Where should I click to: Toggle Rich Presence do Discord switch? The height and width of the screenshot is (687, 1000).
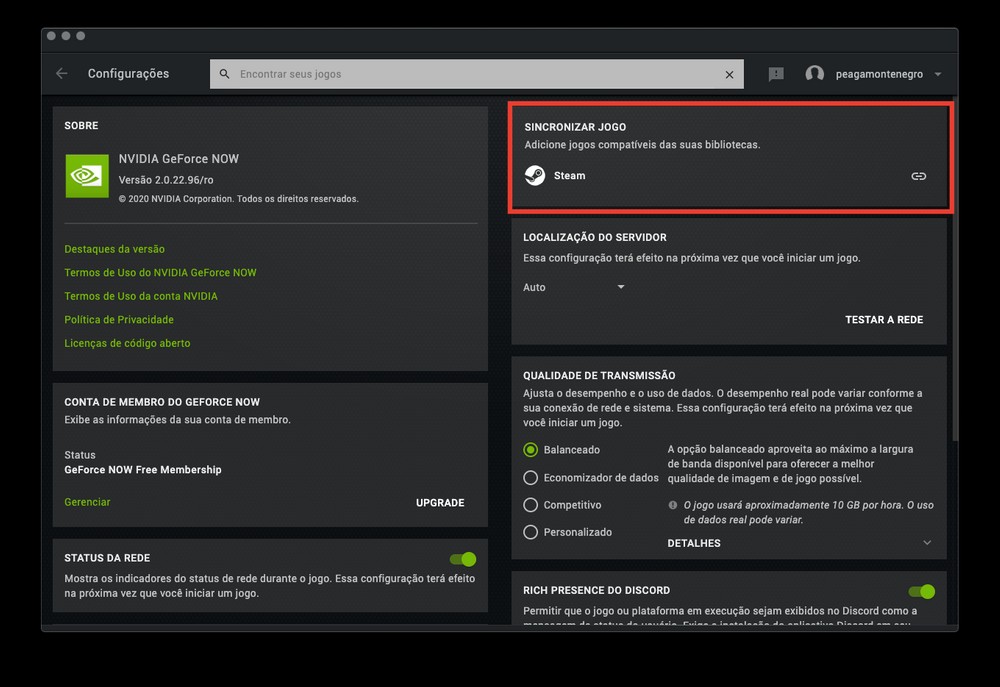(x=922, y=591)
